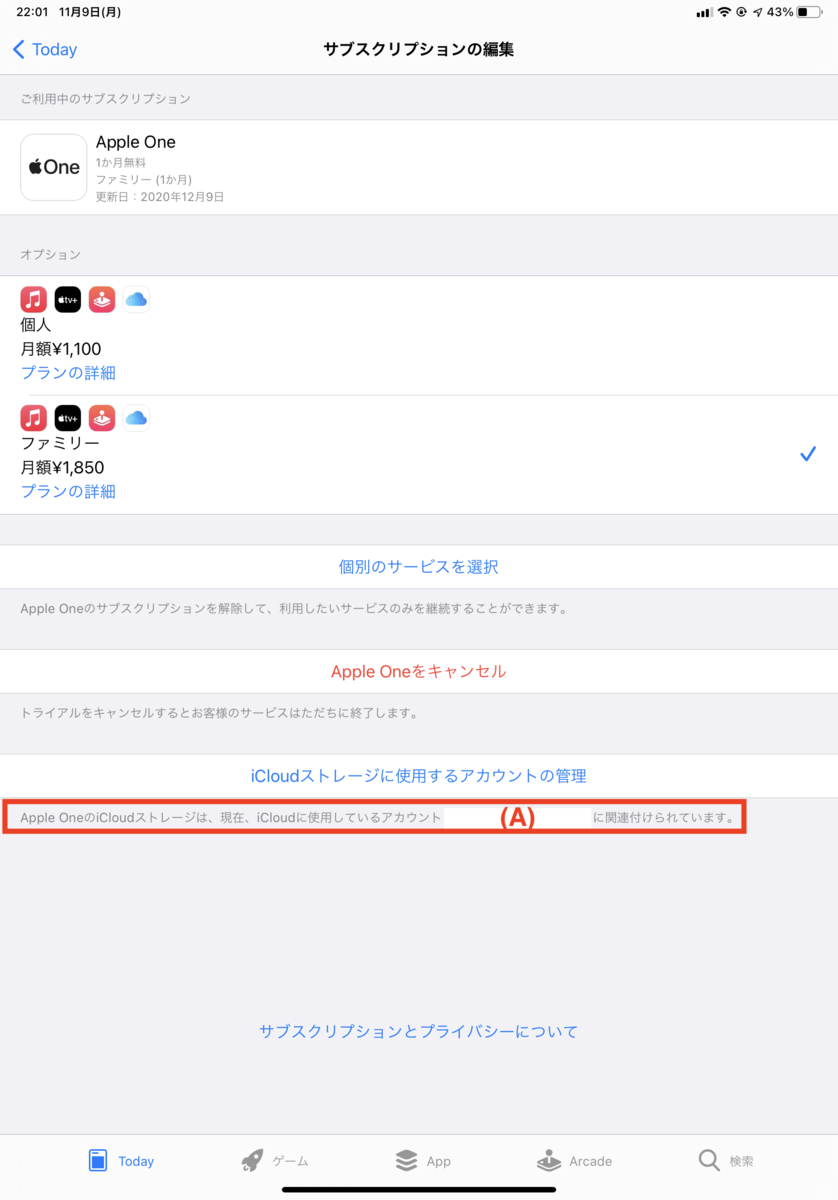Tap Apple Arcade icon in 個人 plan
Viewport: 838px width, 1200px height.
point(102,299)
